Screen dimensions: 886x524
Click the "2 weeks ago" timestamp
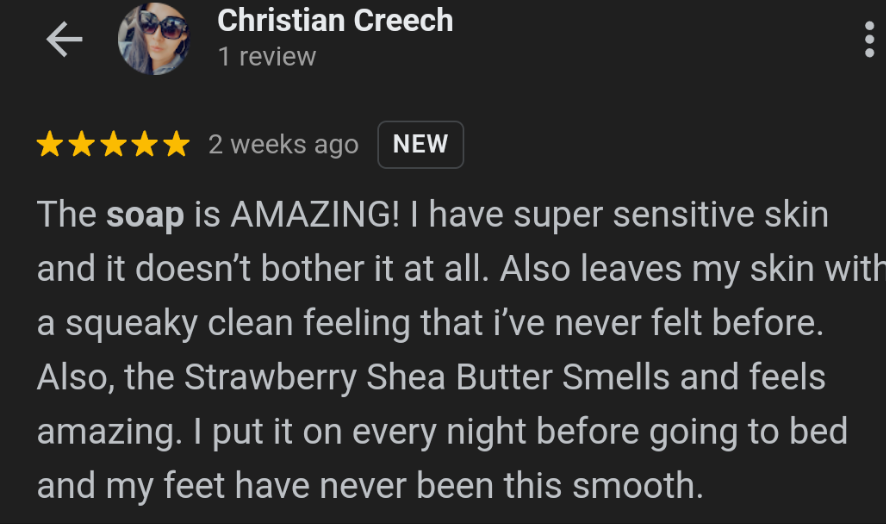(x=283, y=145)
